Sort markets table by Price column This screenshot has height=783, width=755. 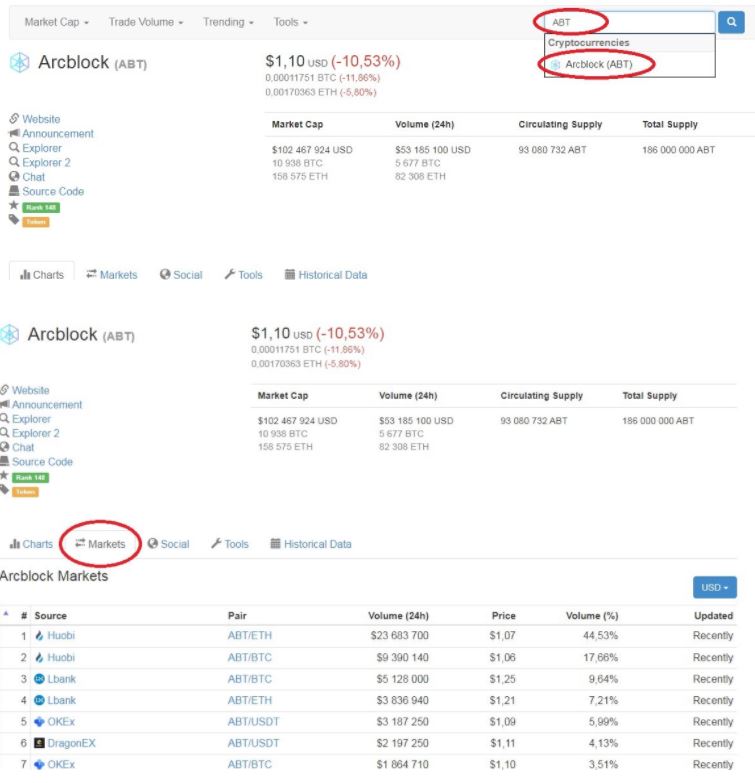(x=503, y=616)
